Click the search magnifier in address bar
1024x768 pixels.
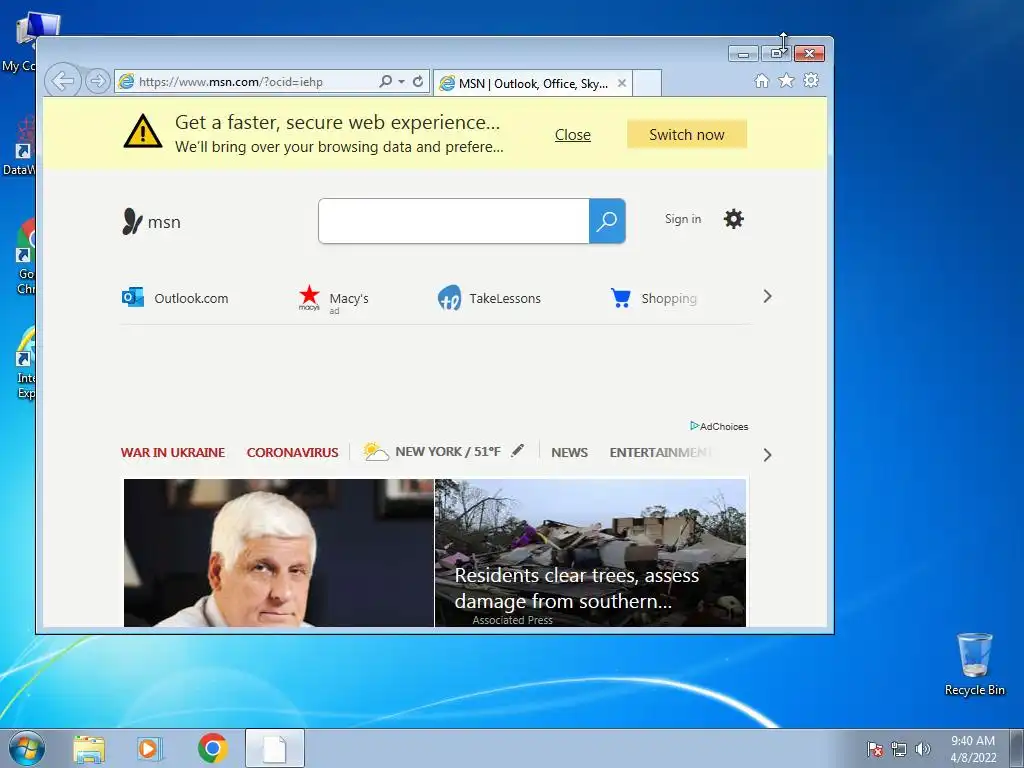tap(385, 82)
